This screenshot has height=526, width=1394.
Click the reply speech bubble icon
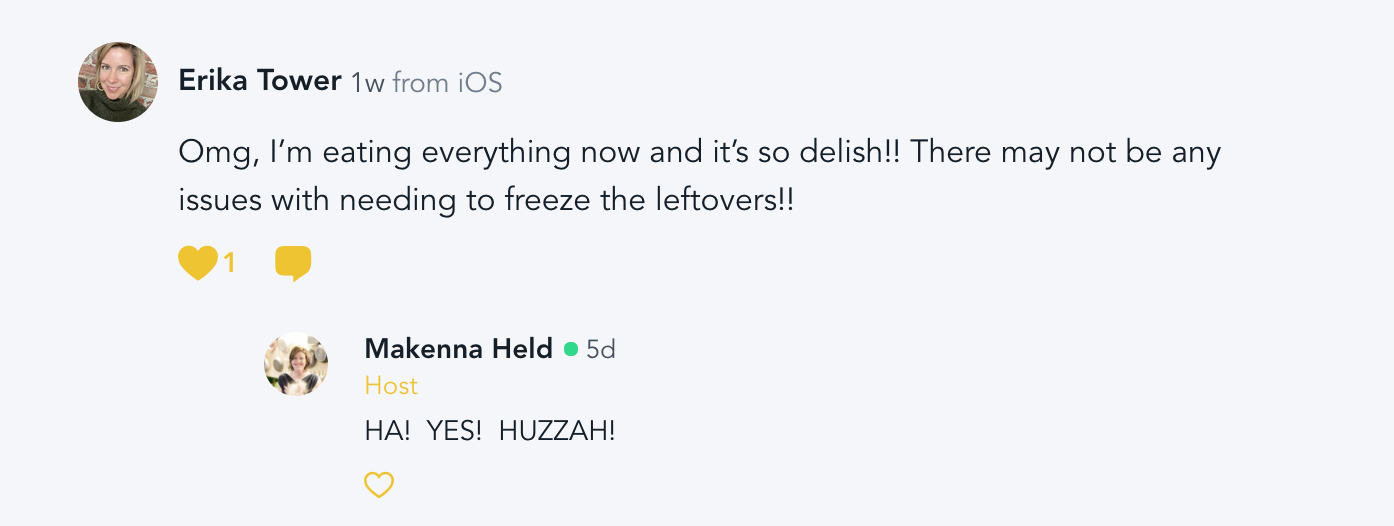293,263
